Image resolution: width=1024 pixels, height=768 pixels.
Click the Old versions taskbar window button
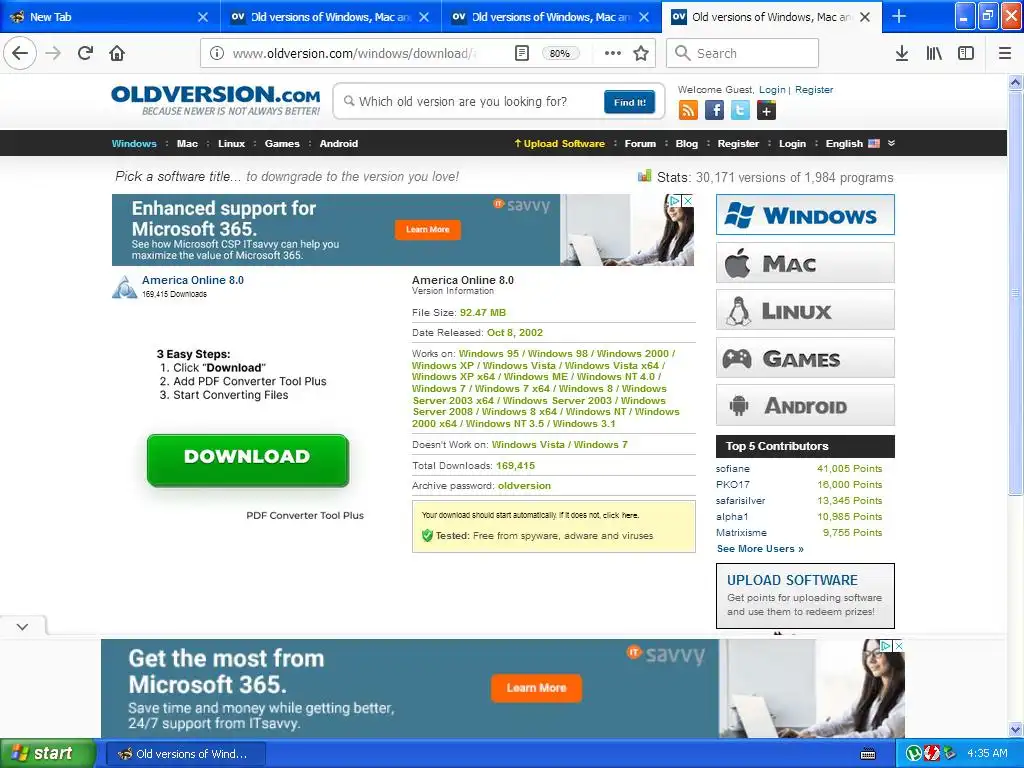click(x=185, y=754)
